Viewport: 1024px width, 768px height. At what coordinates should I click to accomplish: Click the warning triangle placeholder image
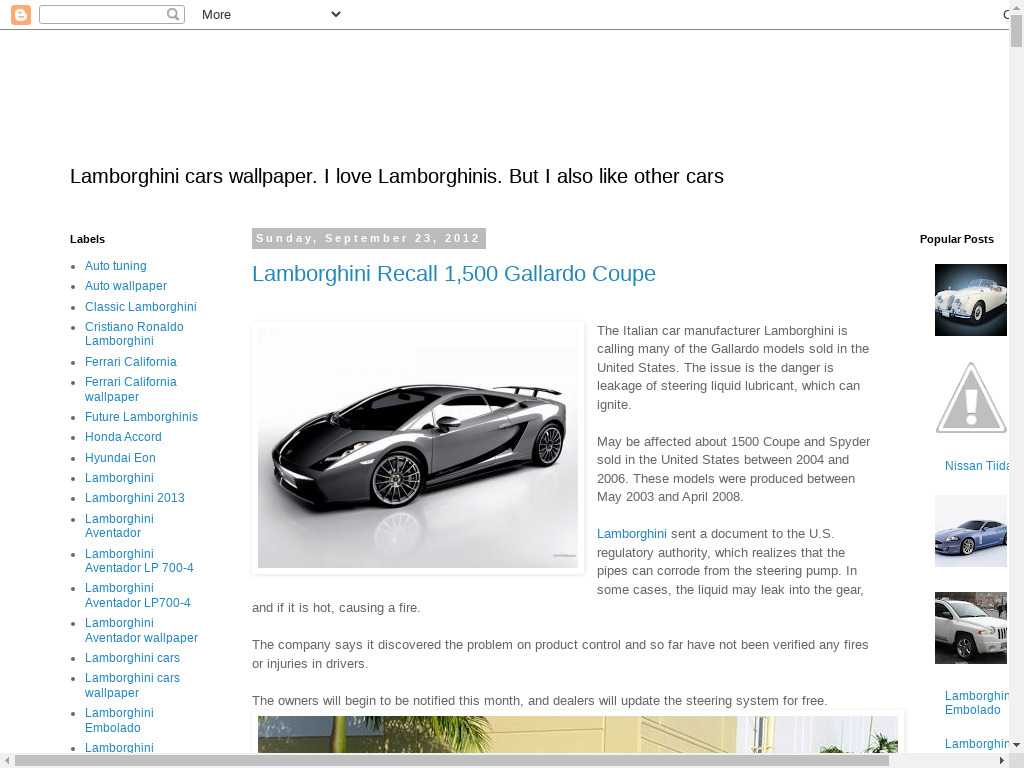pyautogui.click(x=971, y=398)
